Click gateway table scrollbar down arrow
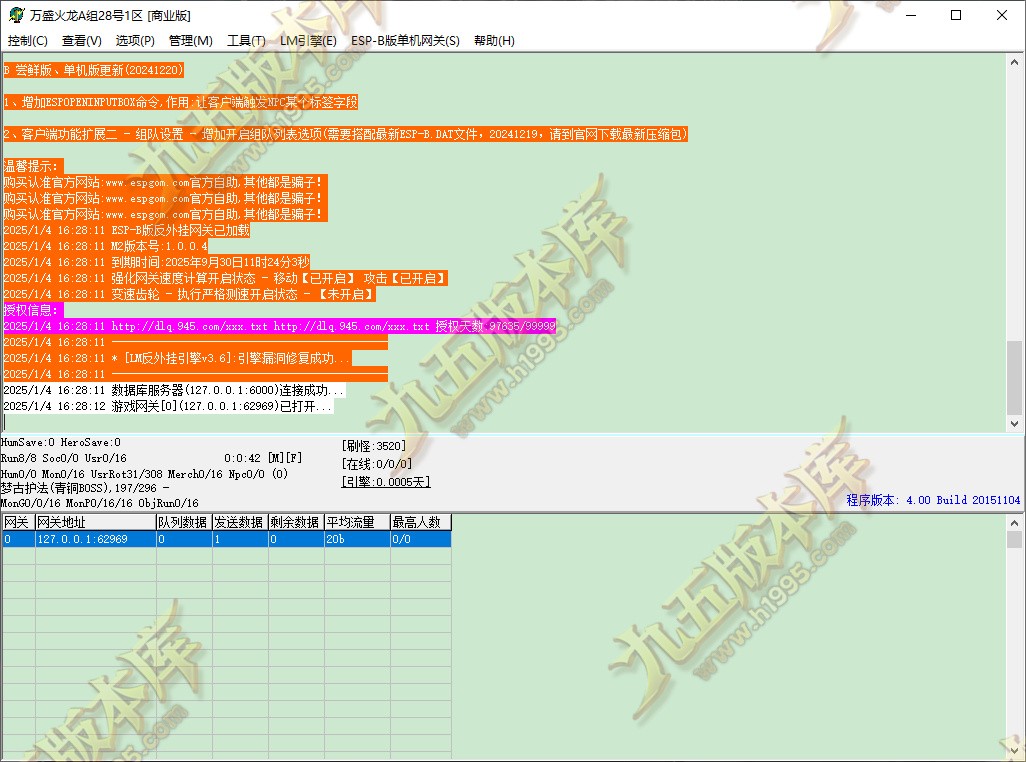Image resolution: width=1026 pixels, height=762 pixels. point(1014,751)
